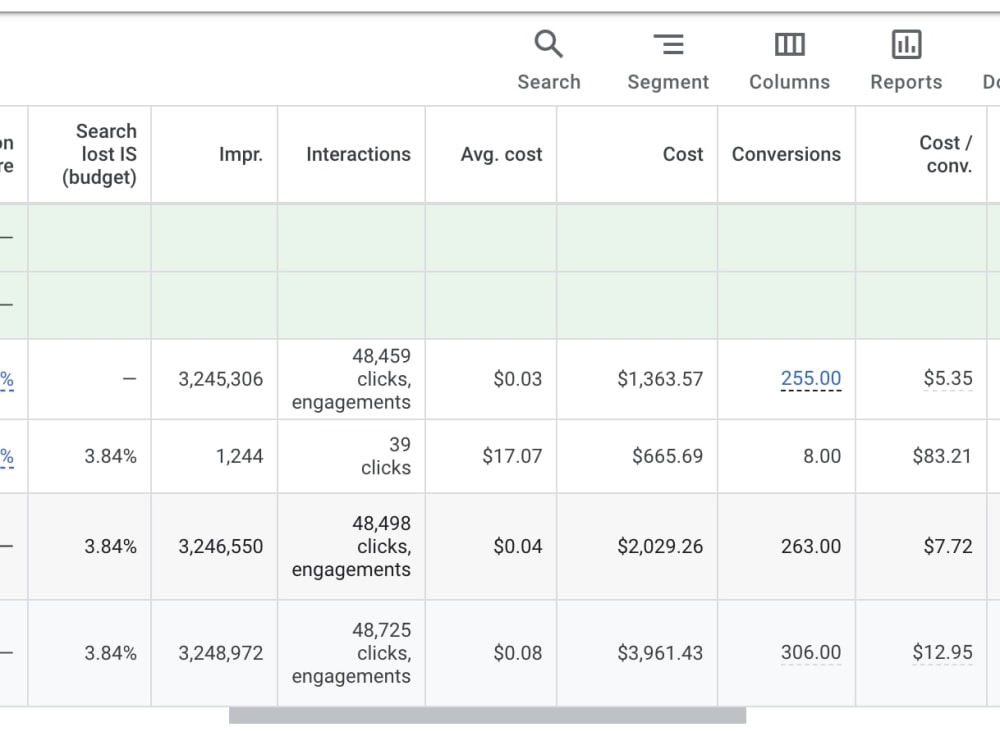Sort by Interactions column header
1000x750 pixels.
pos(358,154)
